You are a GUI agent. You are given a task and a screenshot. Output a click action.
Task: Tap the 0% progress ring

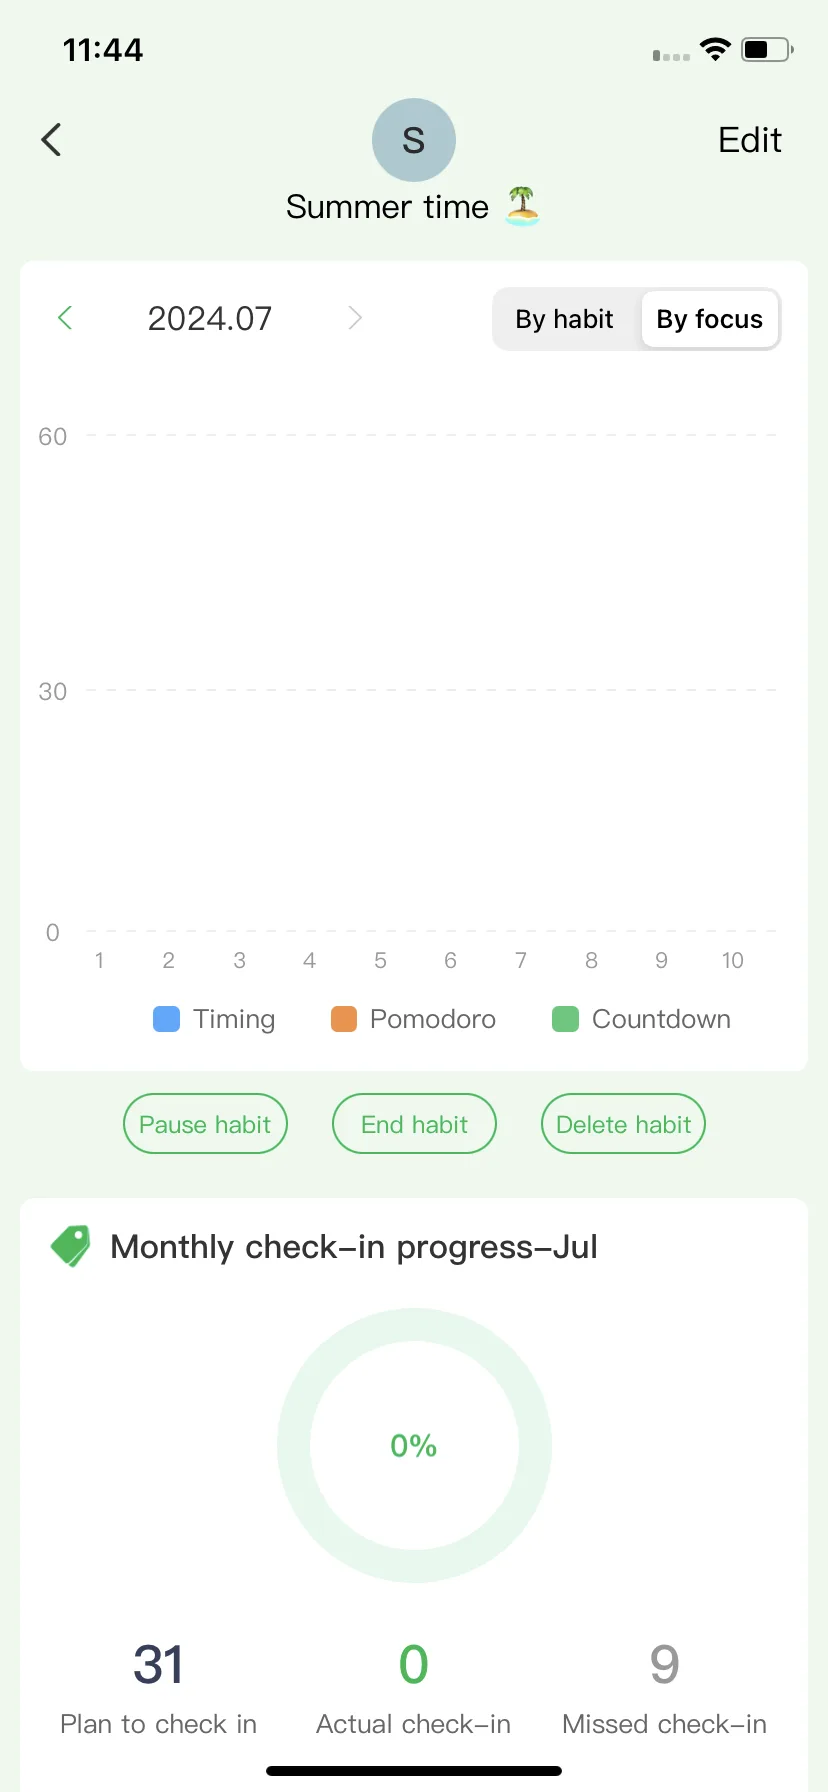414,1445
